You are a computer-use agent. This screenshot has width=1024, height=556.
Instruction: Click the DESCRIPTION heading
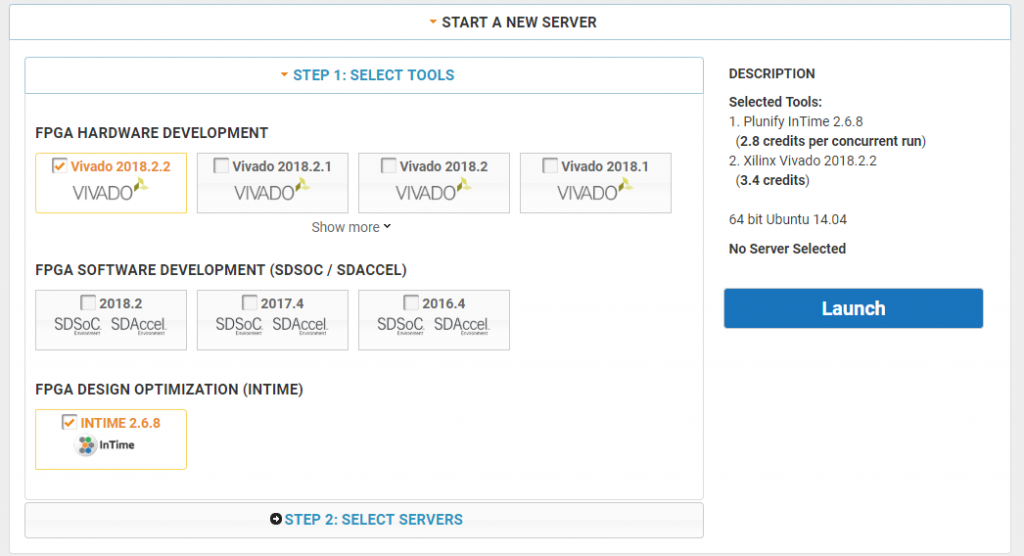click(772, 74)
